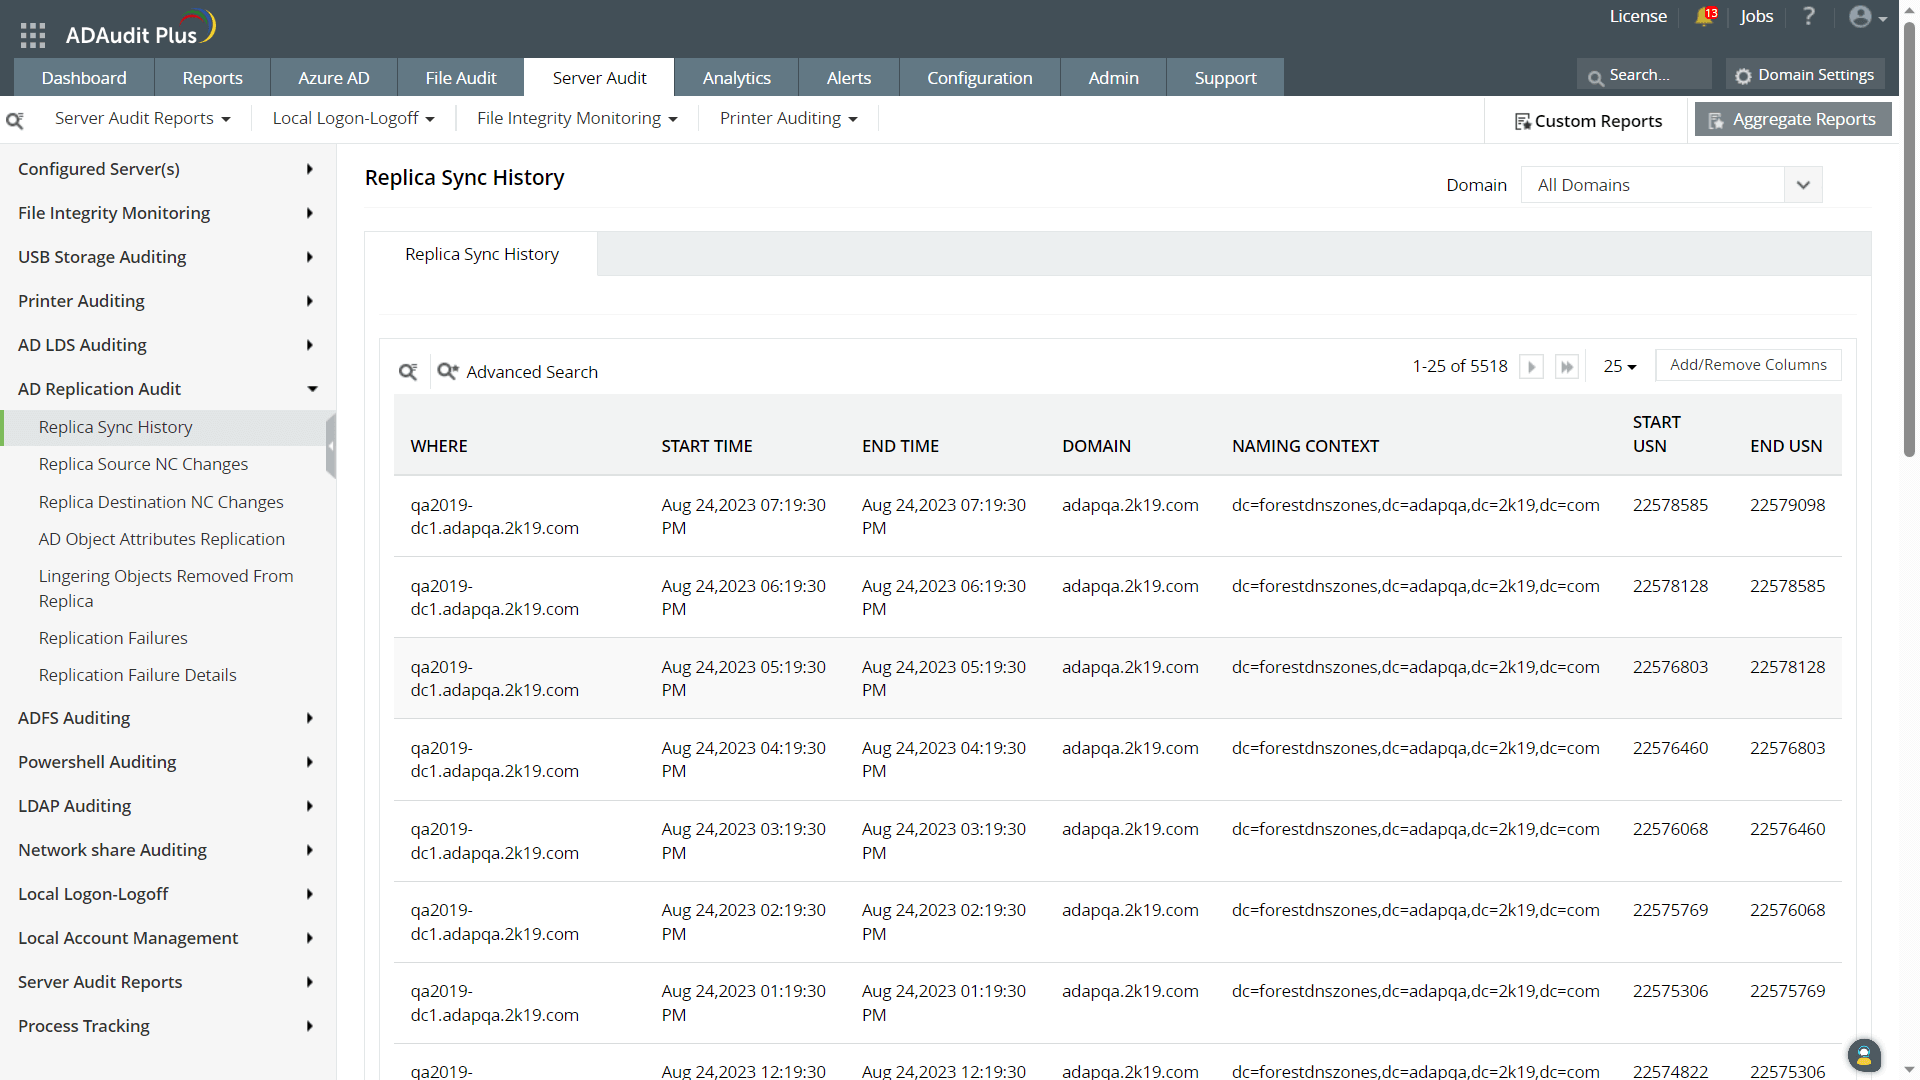1920x1080 pixels.
Task: Click the table quick search icon
Action: point(408,372)
